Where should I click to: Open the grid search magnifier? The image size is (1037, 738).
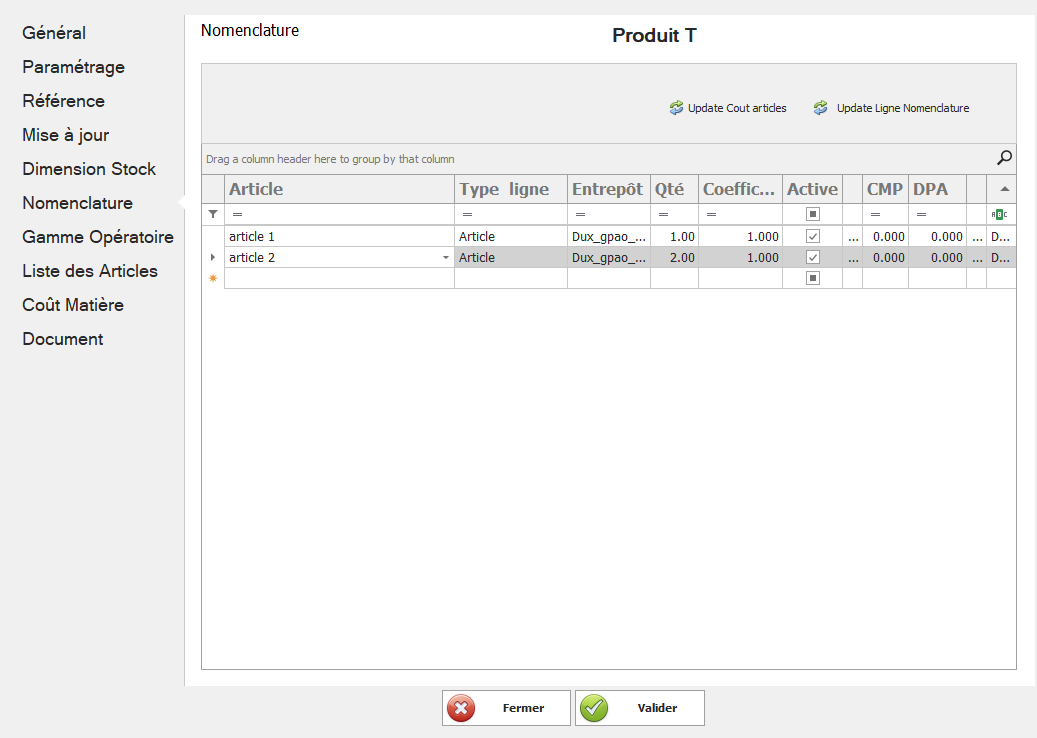tap(1004, 158)
